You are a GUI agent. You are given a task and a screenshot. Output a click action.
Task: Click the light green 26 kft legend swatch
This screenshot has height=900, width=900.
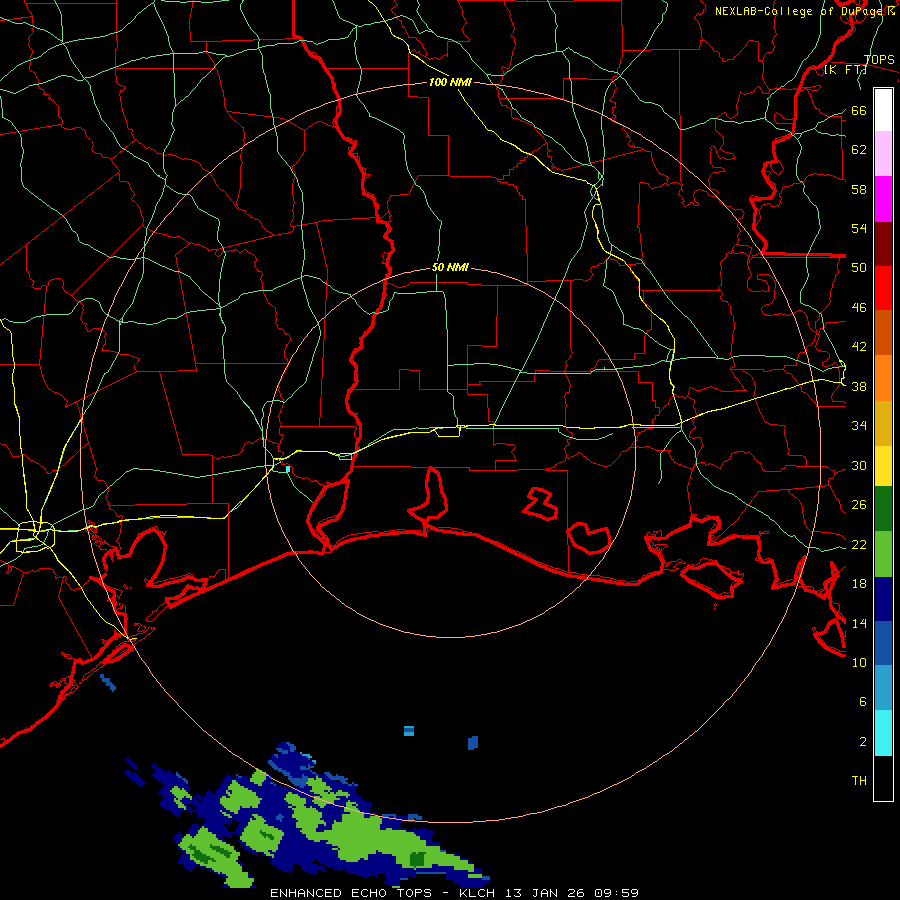(x=883, y=554)
